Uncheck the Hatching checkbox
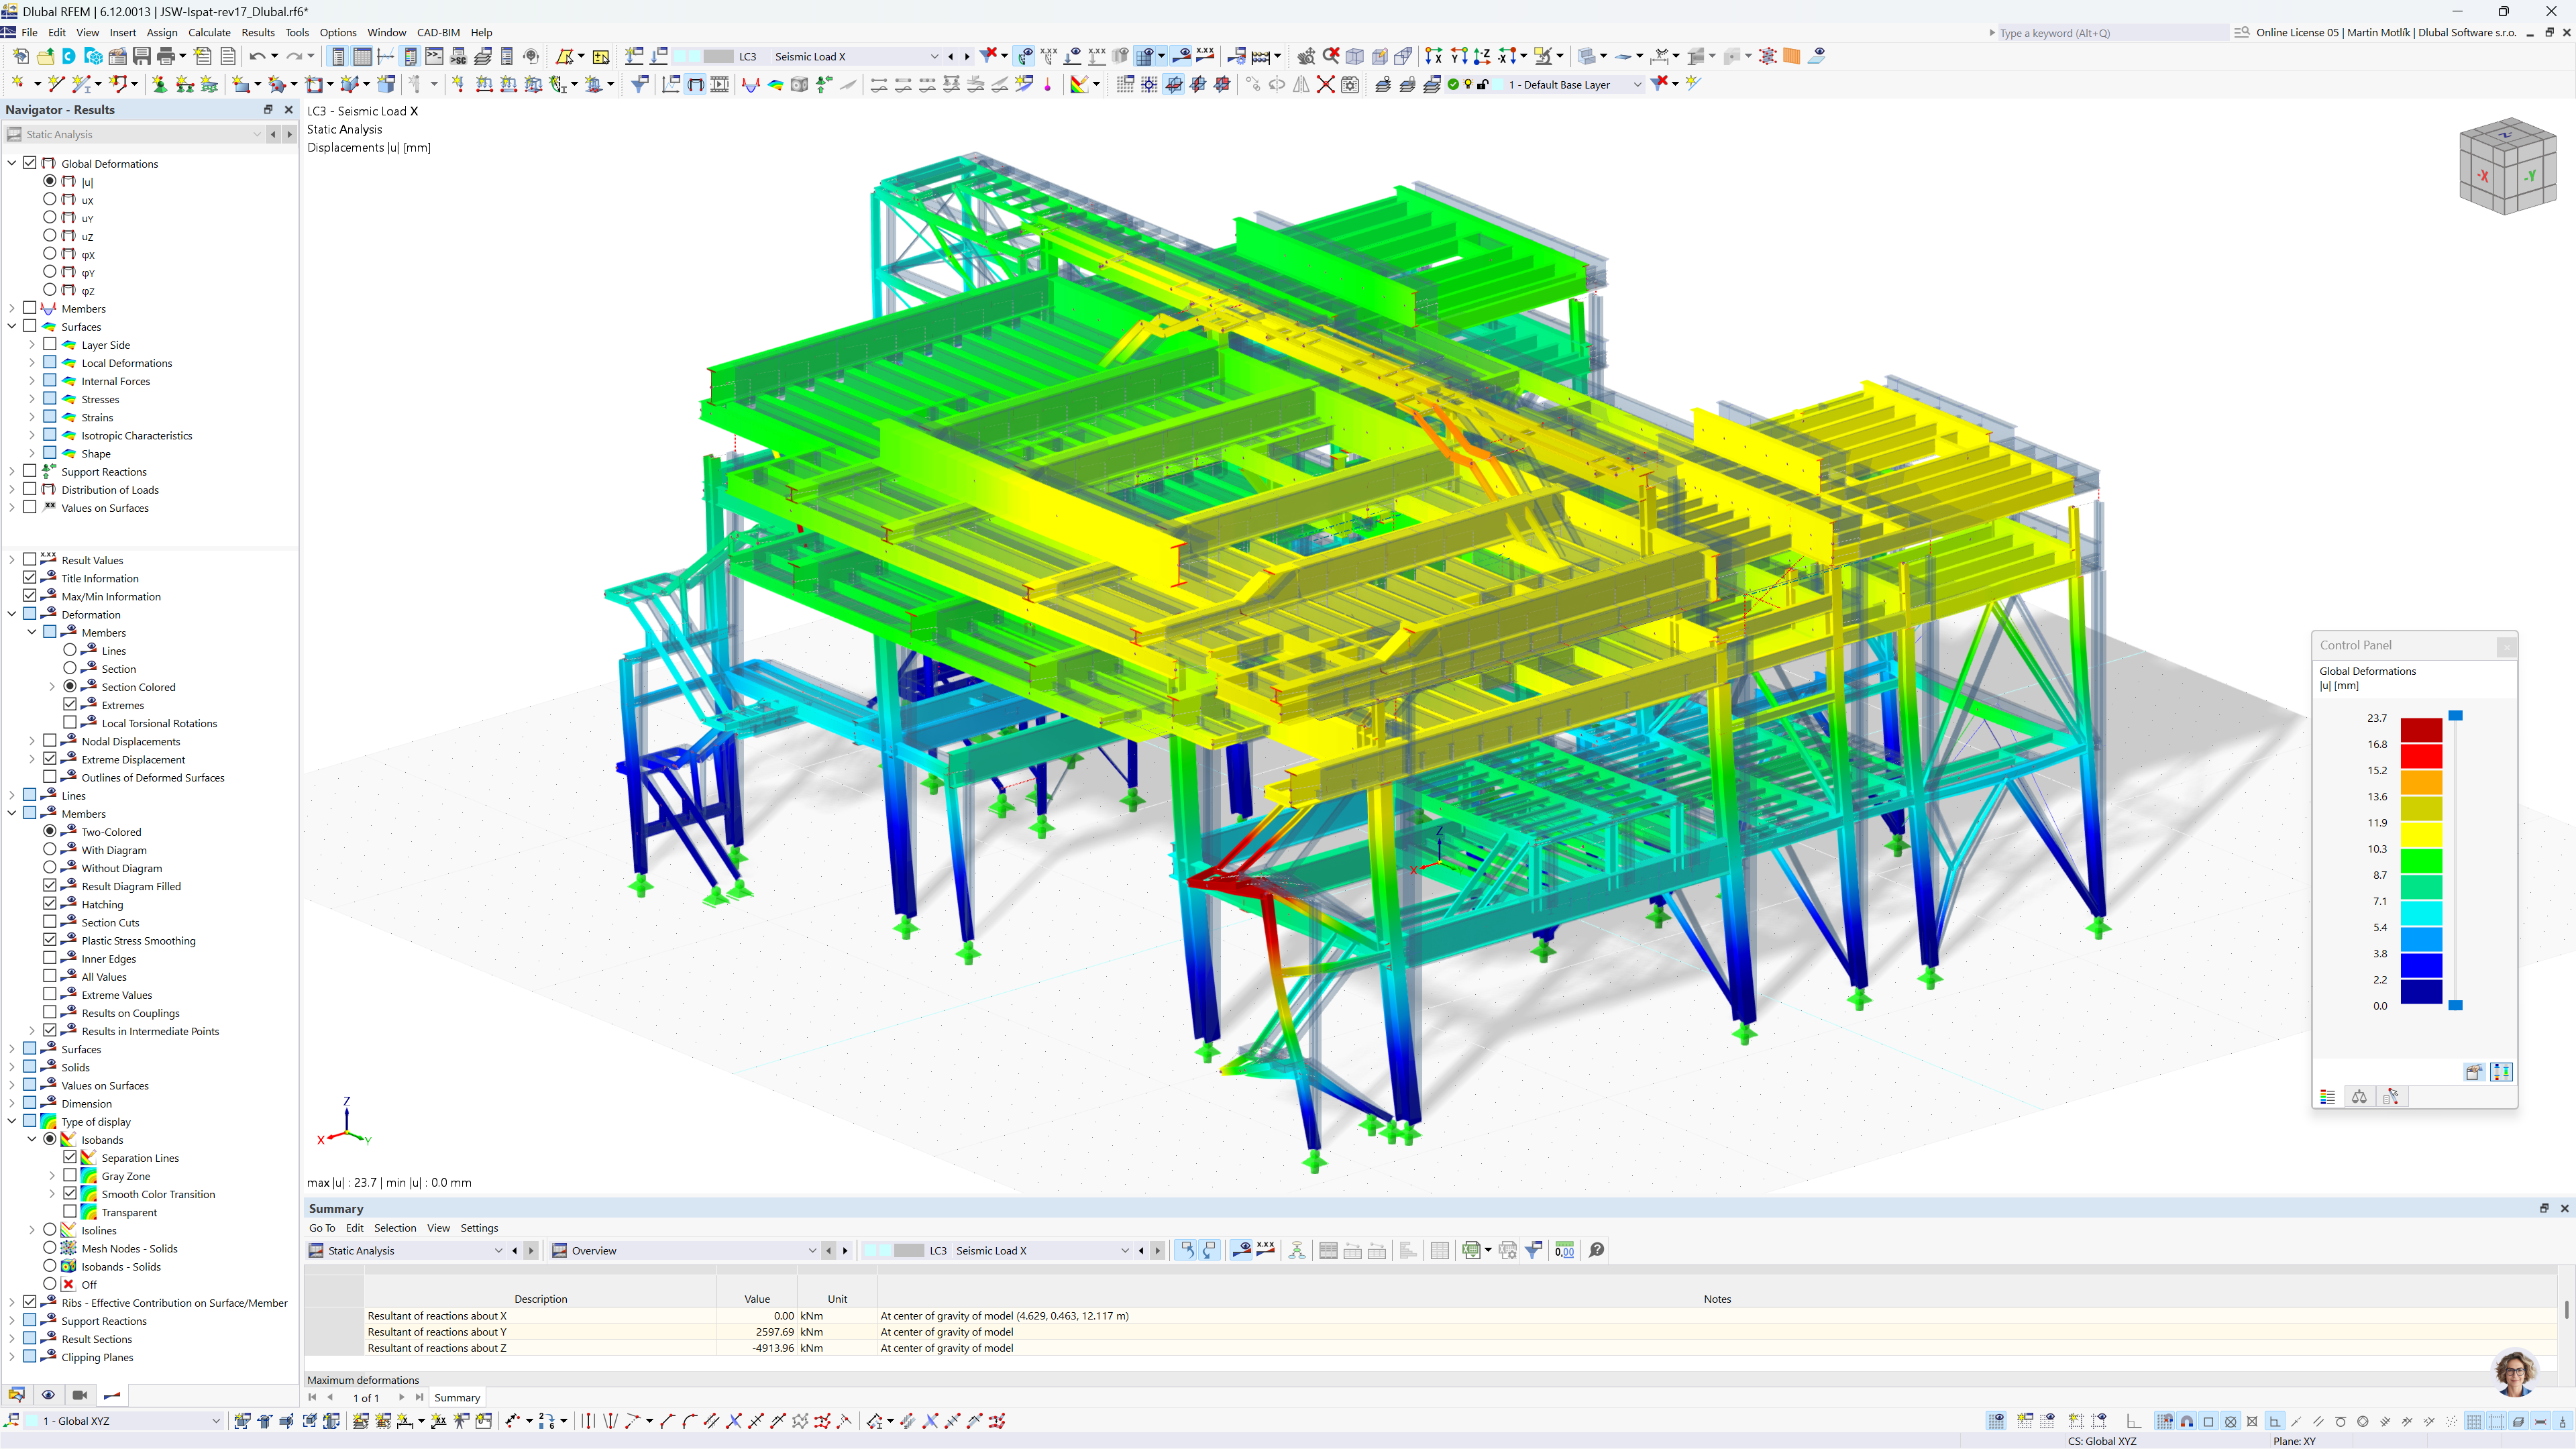The height and width of the screenshot is (1449, 2576). [50, 903]
